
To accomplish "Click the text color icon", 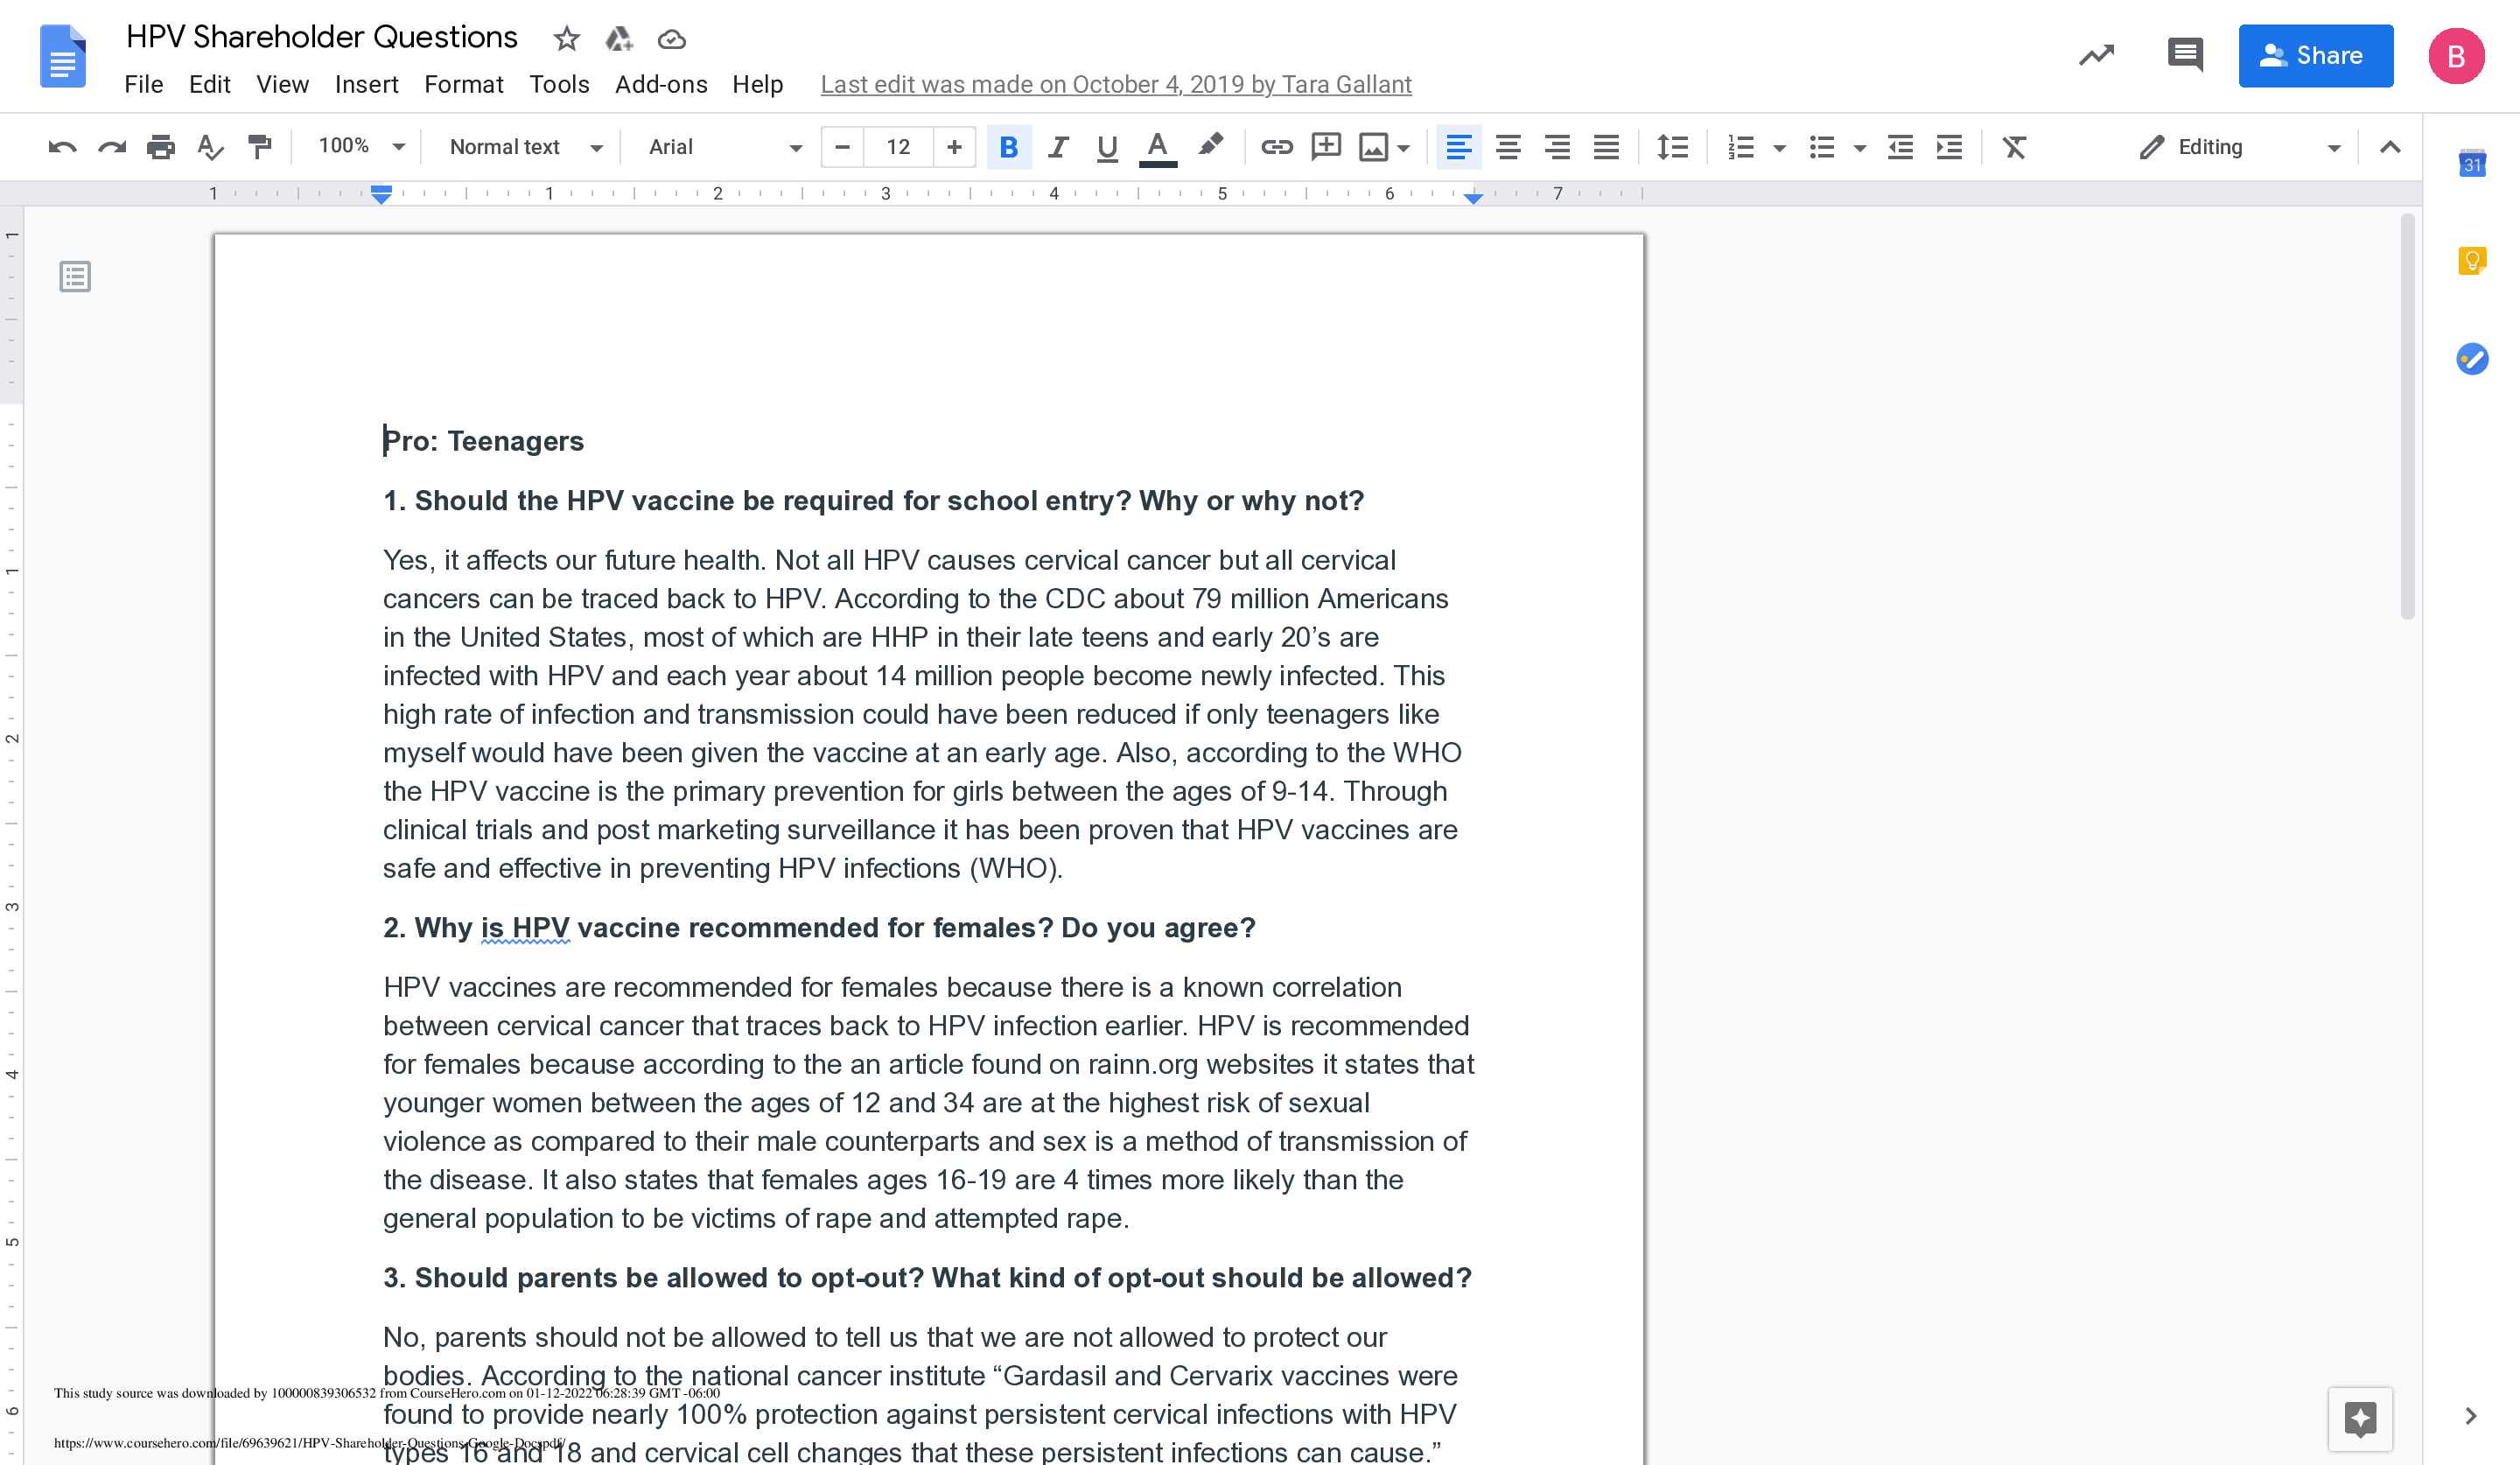I will [x=1157, y=147].
